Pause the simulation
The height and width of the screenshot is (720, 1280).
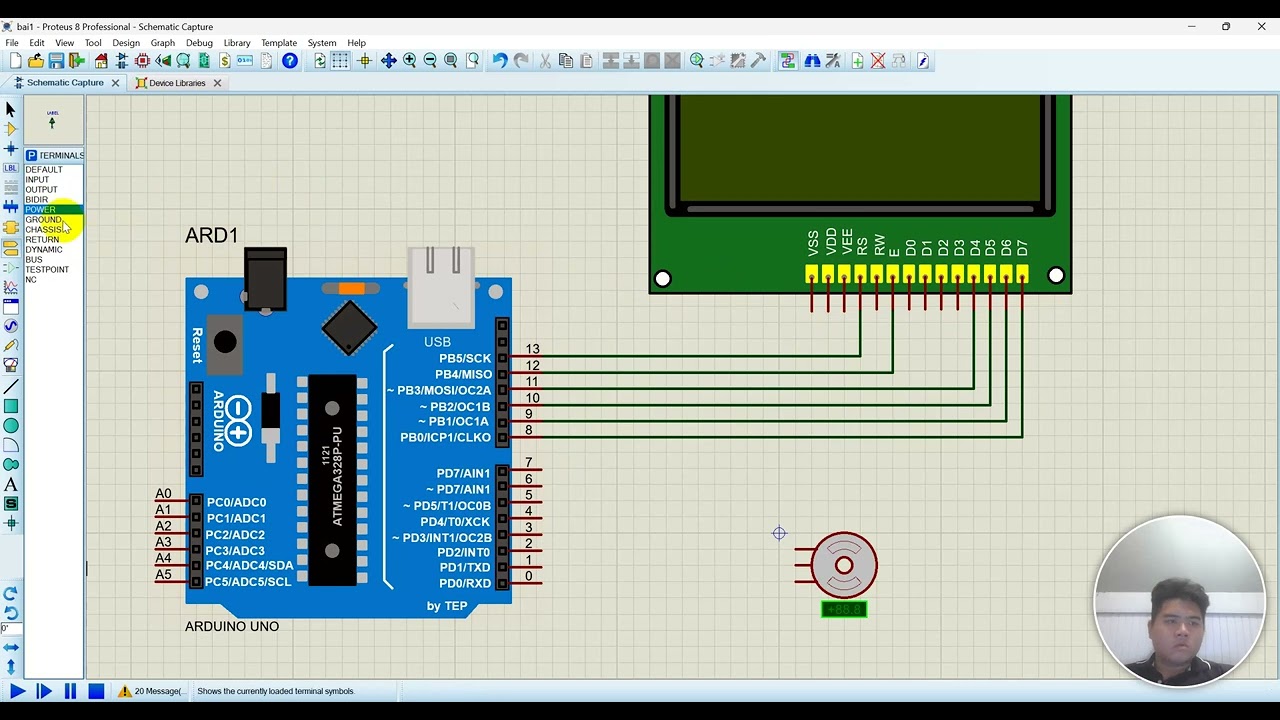coord(70,691)
